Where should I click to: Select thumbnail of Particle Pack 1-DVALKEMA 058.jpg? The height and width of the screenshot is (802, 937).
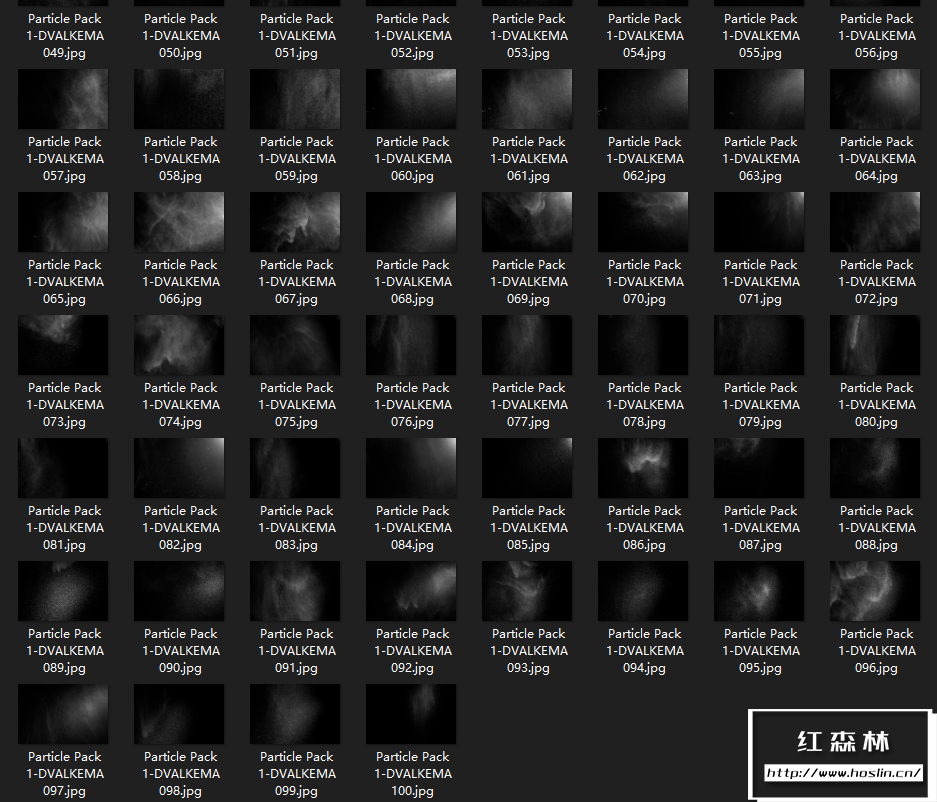179,99
